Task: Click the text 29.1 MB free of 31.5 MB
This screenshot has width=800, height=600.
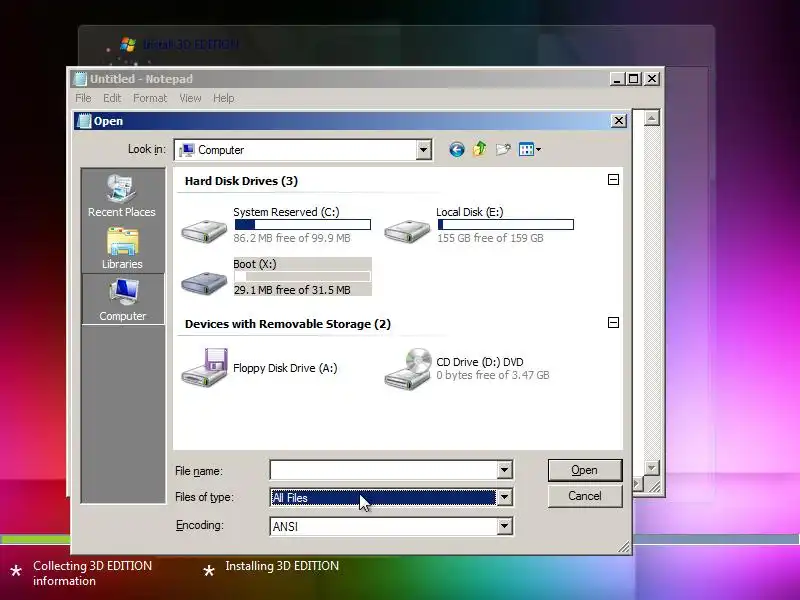Action: pos(292,290)
